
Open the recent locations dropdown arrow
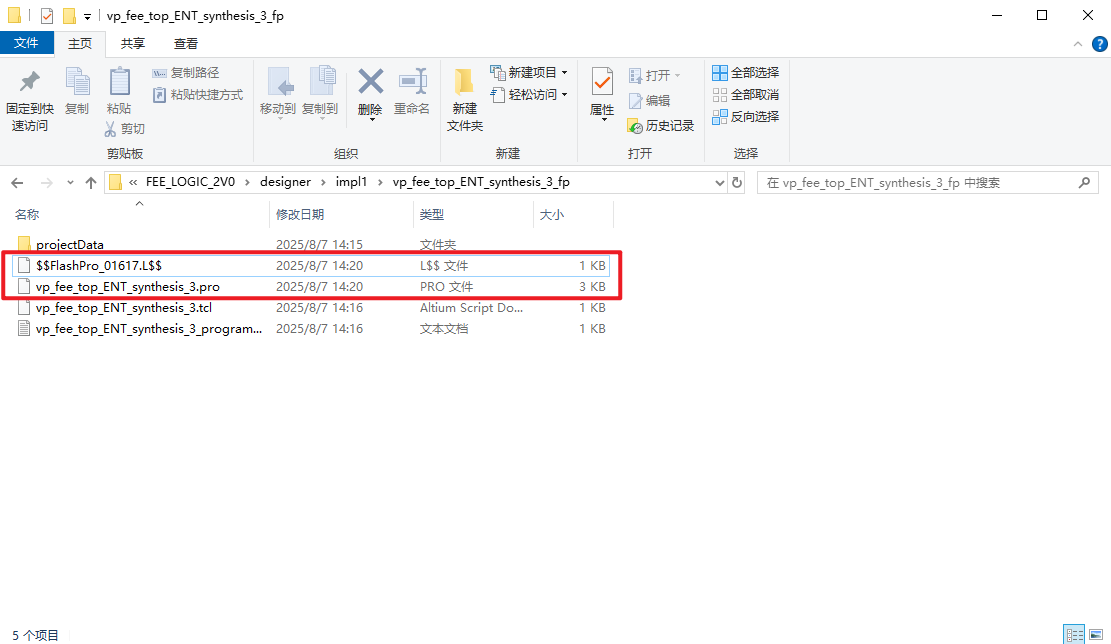[x=70, y=183]
